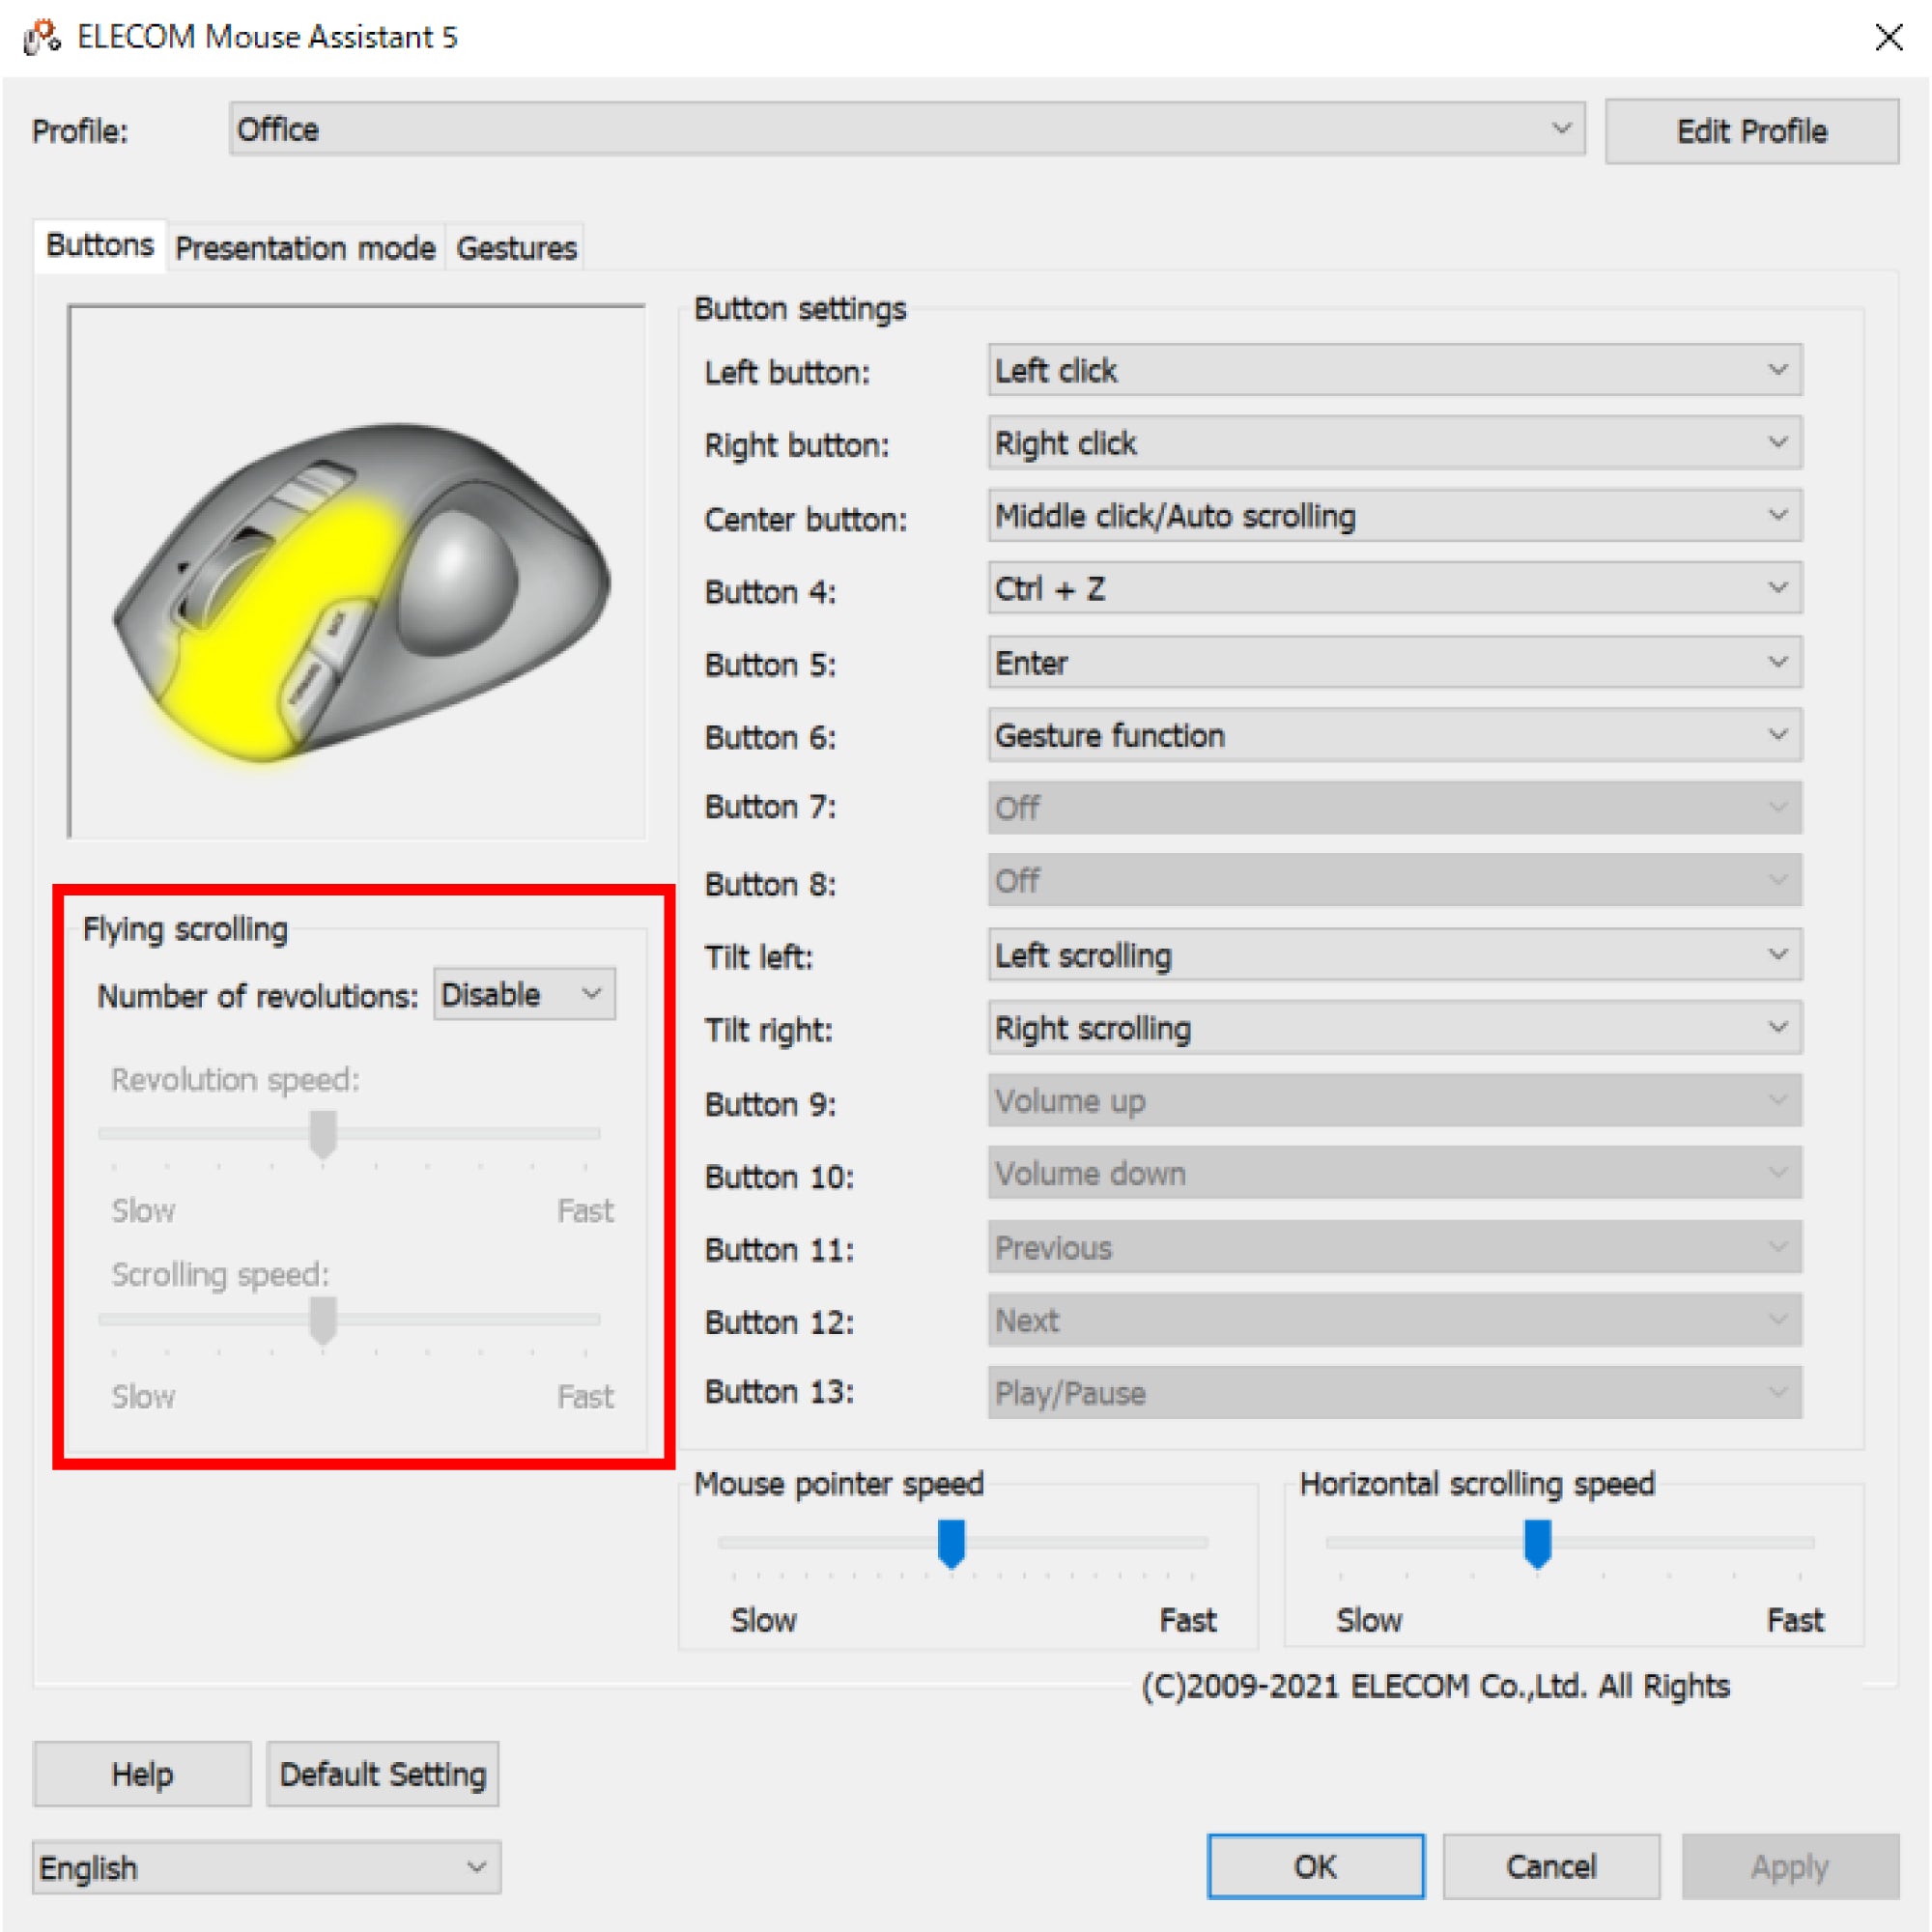Expand the Center button assignment dropdown
The image size is (1932, 1932).
pos(1395,516)
